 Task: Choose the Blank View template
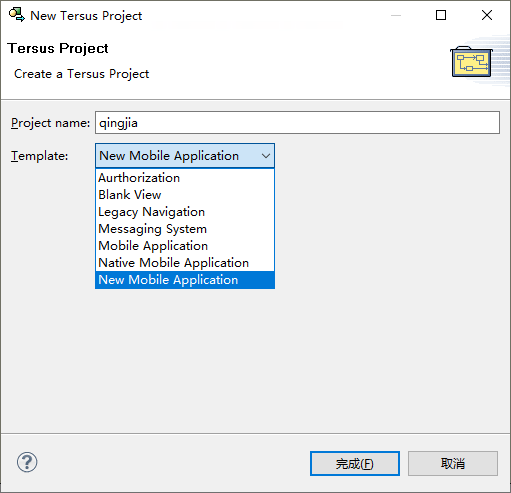[x=185, y=195]
